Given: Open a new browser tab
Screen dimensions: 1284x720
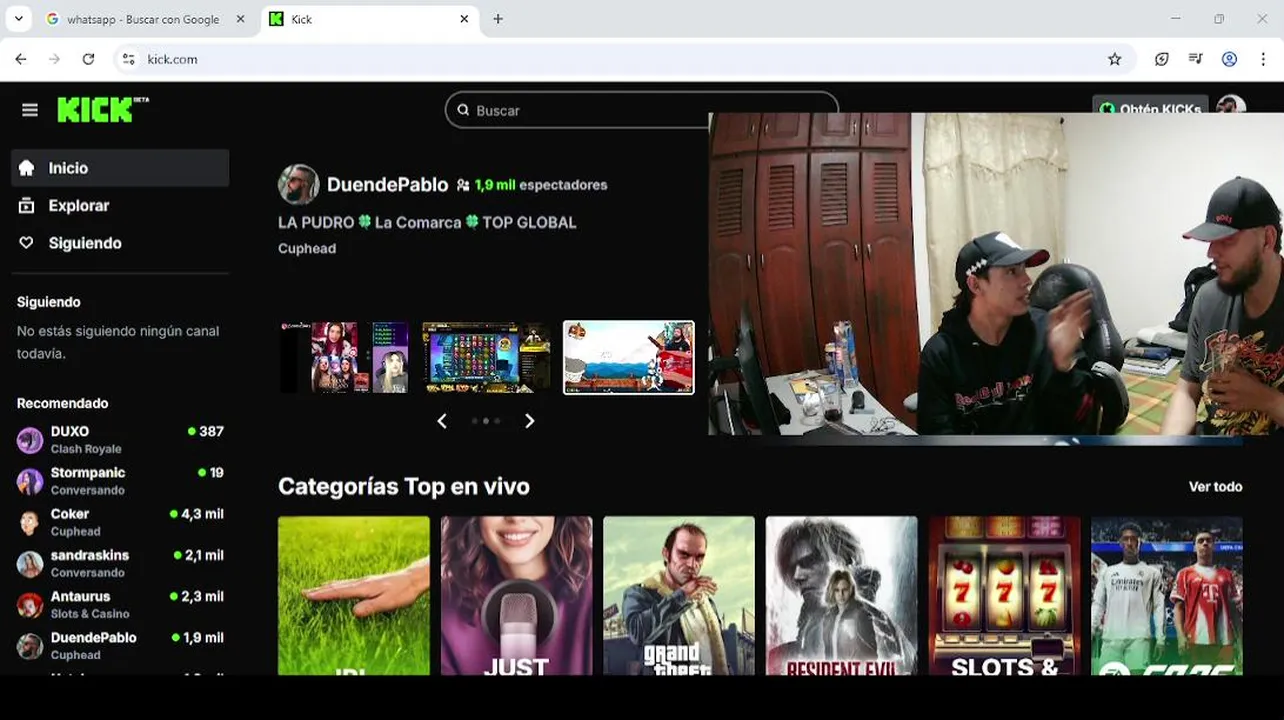Looking at the screenshot, I should pyautogui.click(x=498, y=19).
